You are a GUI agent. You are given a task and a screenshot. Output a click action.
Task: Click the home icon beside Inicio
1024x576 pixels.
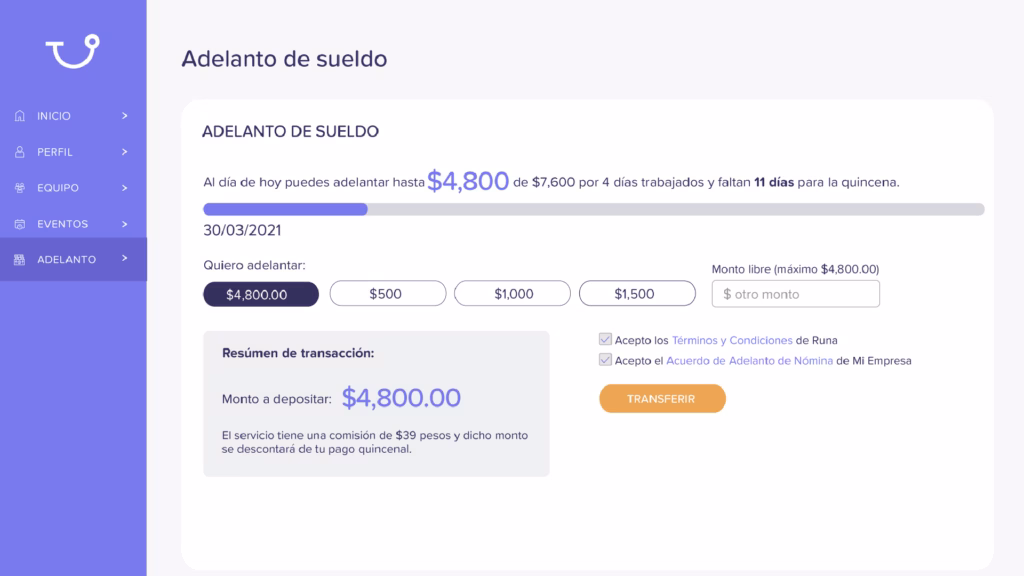point(20,116)
